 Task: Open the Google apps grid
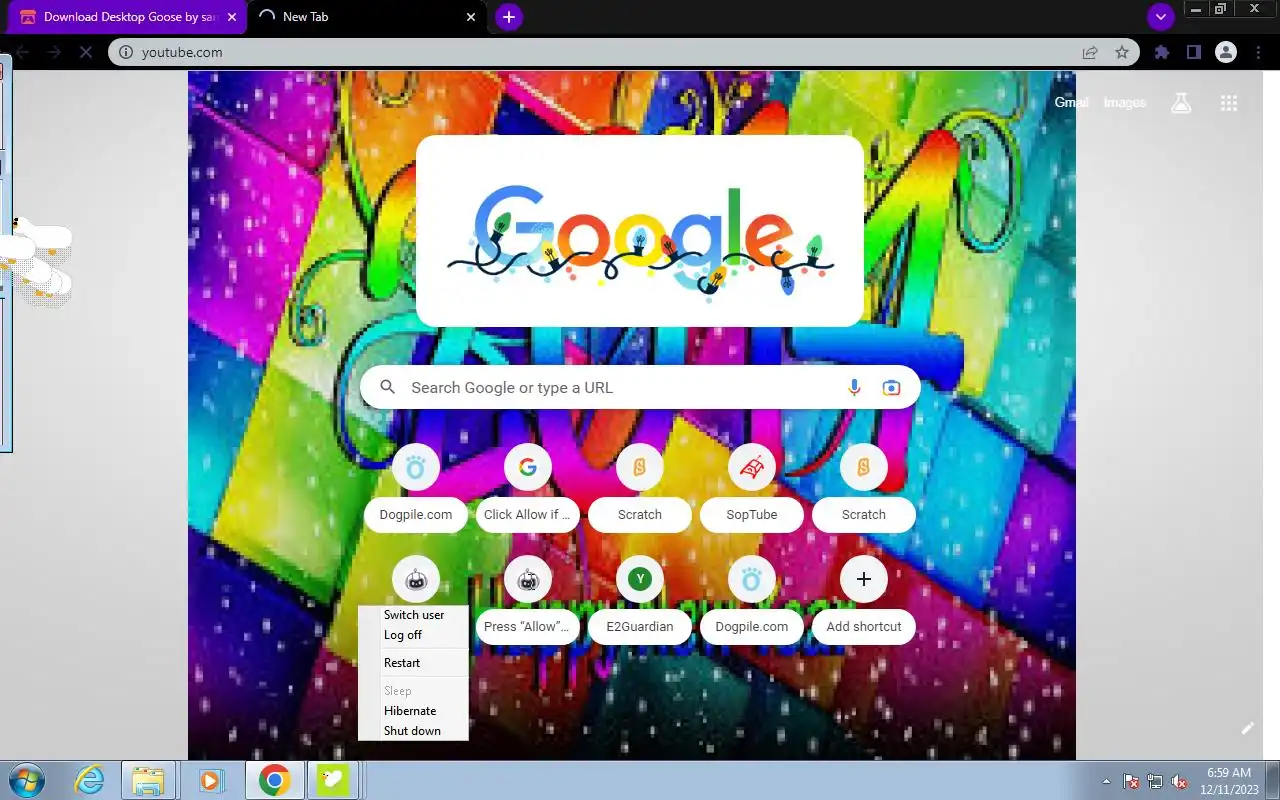pyautogui.click(x=1229, y=103)
